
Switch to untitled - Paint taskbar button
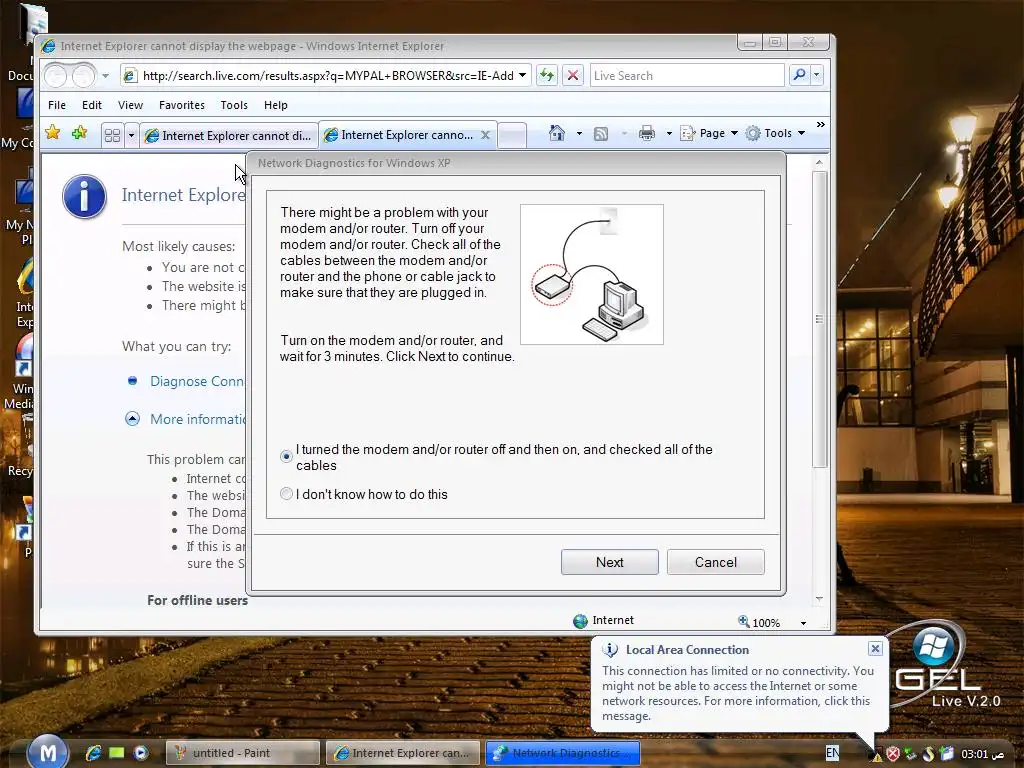[242, 753]
